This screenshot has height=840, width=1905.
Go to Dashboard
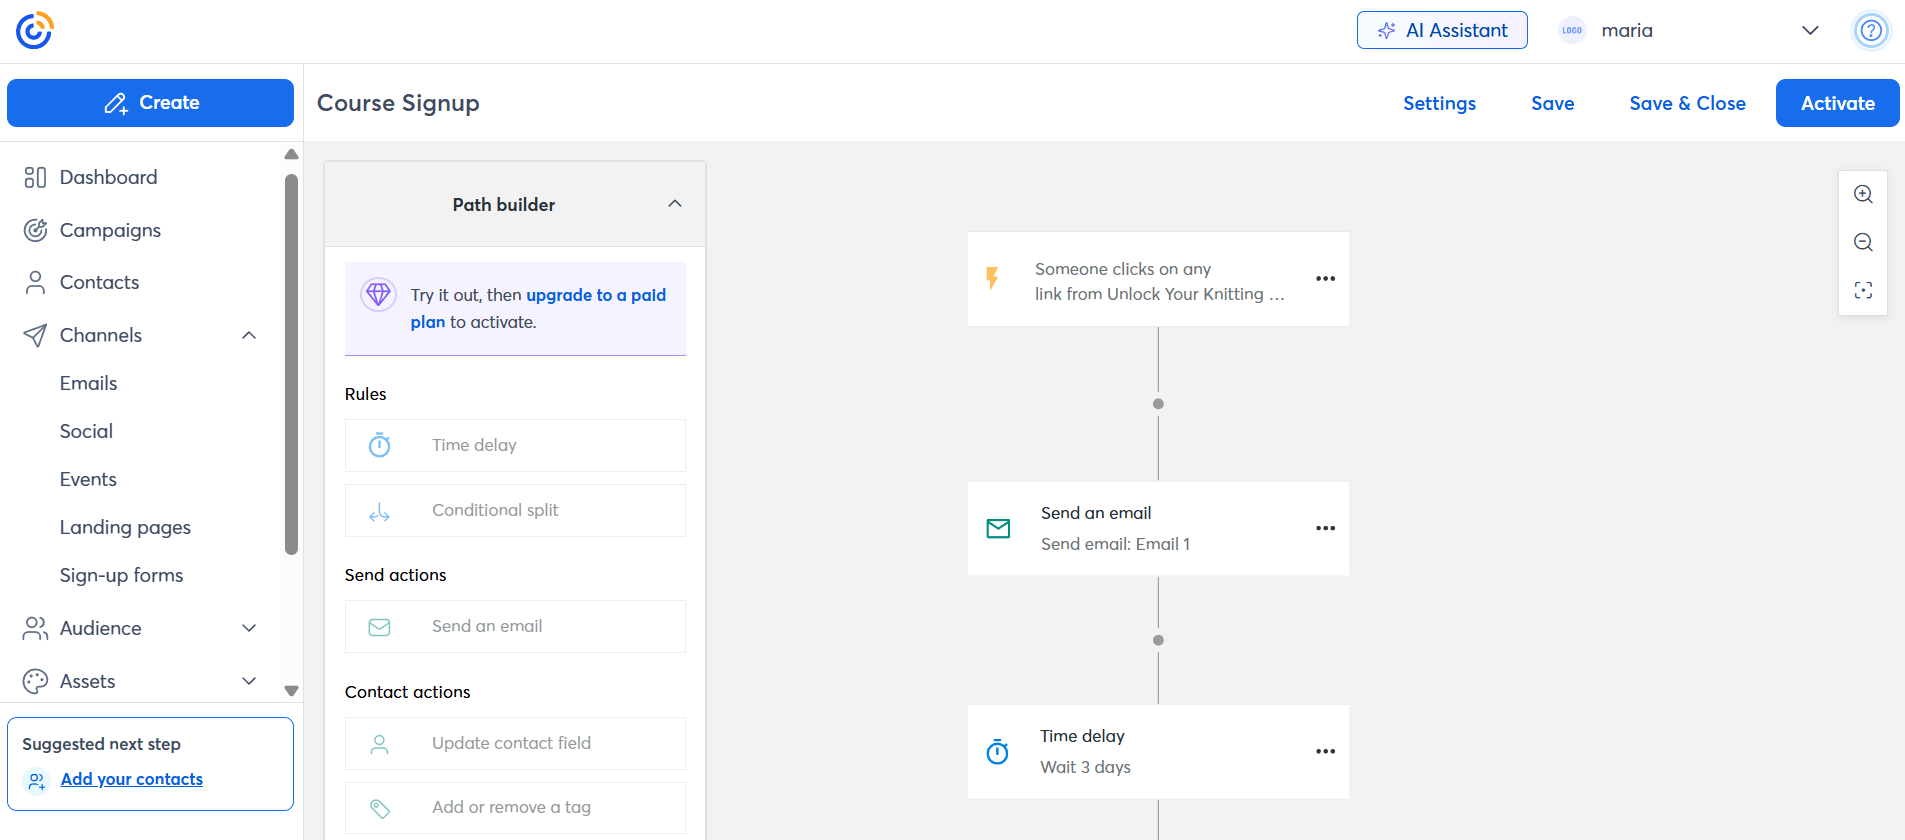[108, 177]
